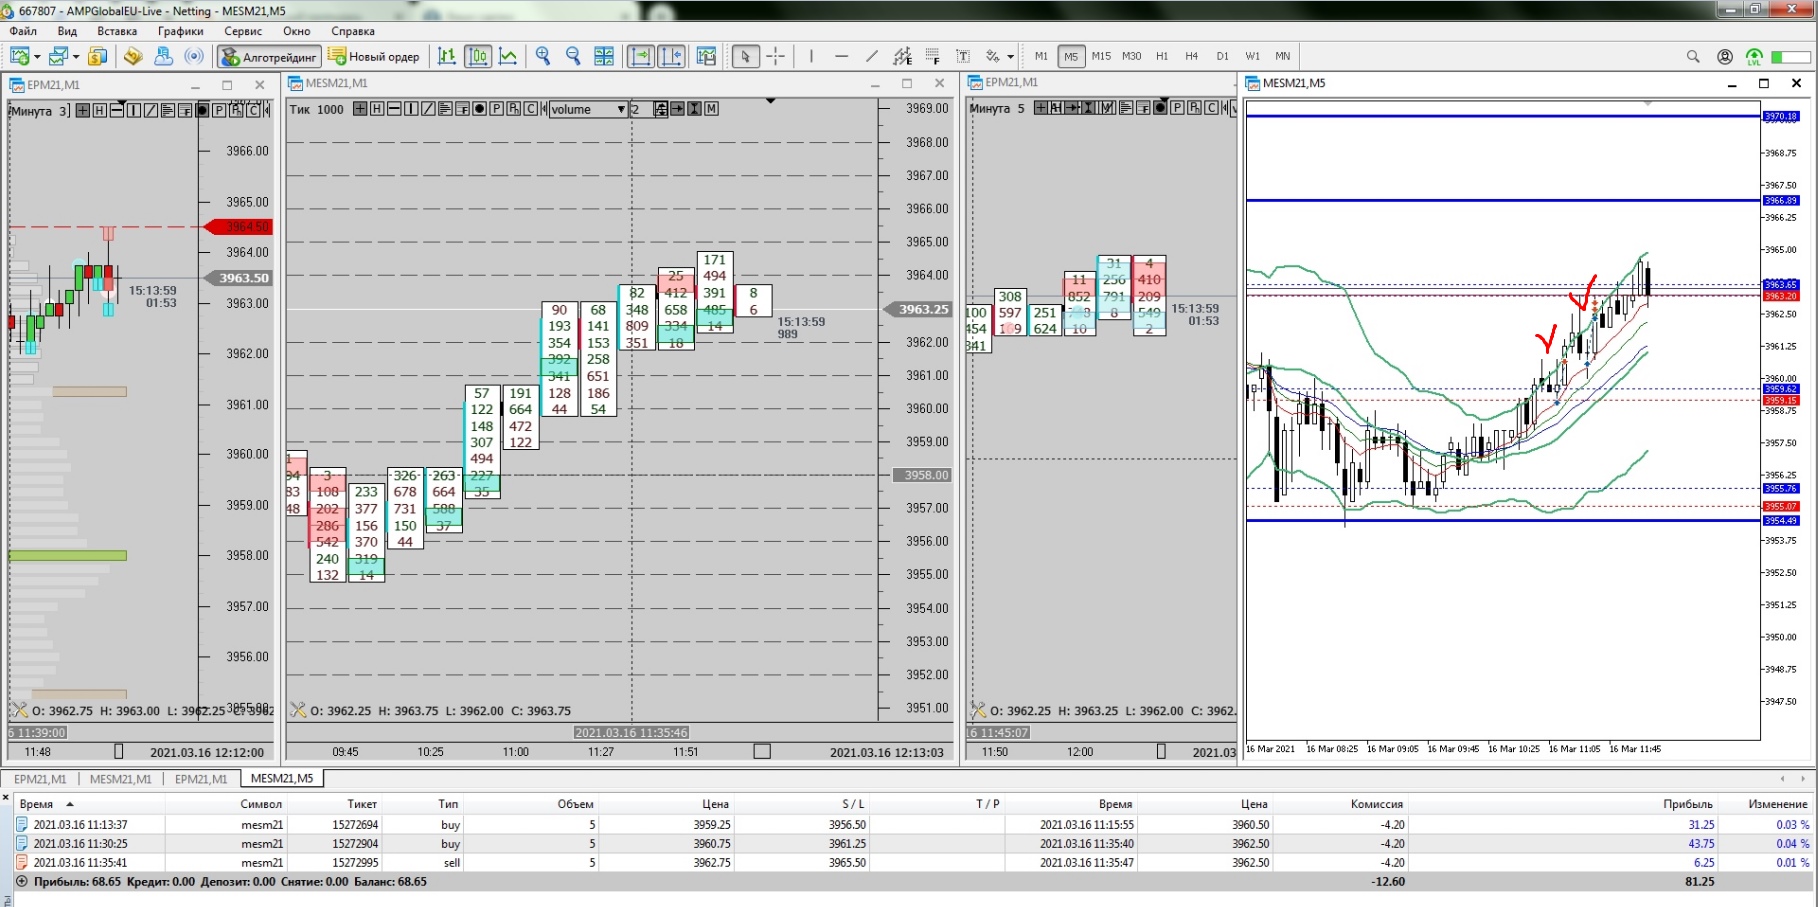
Task: Click the C icon in MESM21,M1 chart toolbar
Action: click(530, 109)
